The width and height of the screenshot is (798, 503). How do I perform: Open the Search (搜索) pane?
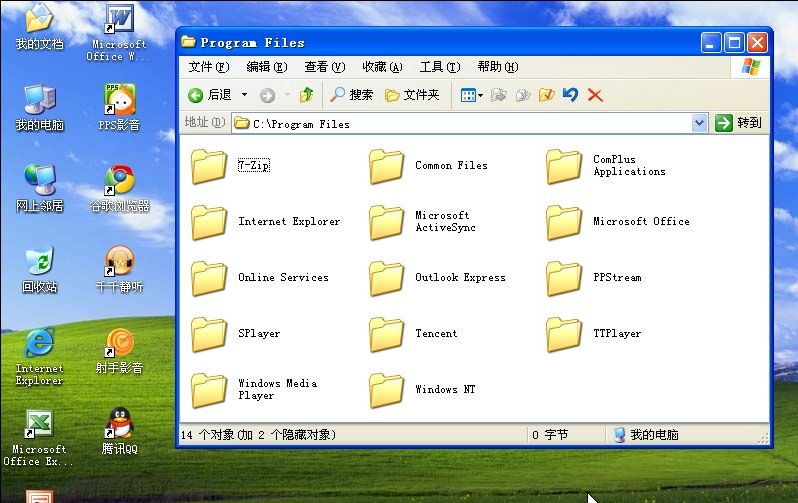tap(351, 95)
